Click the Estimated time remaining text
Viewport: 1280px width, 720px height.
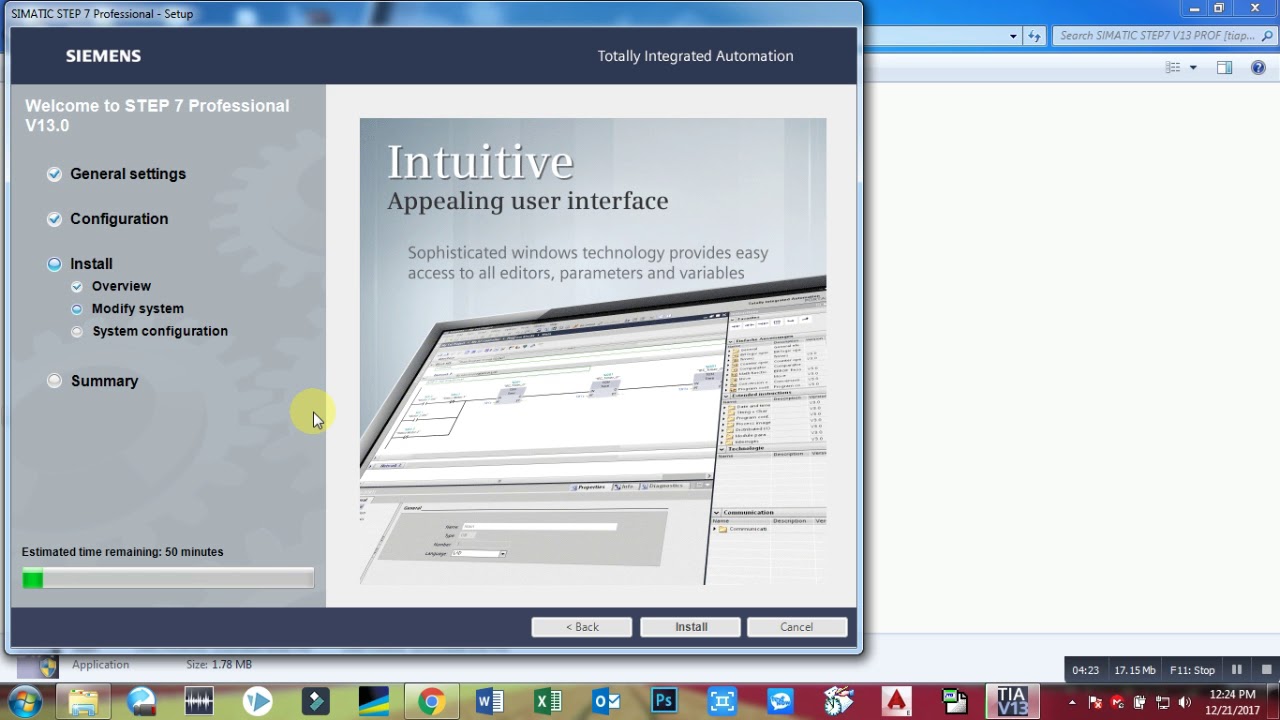pyautogui.click(x=122, y=552)
